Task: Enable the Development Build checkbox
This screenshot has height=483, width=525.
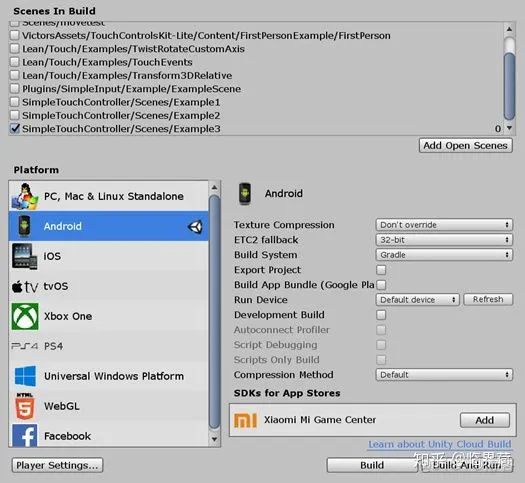Action: tap(381, 315)
